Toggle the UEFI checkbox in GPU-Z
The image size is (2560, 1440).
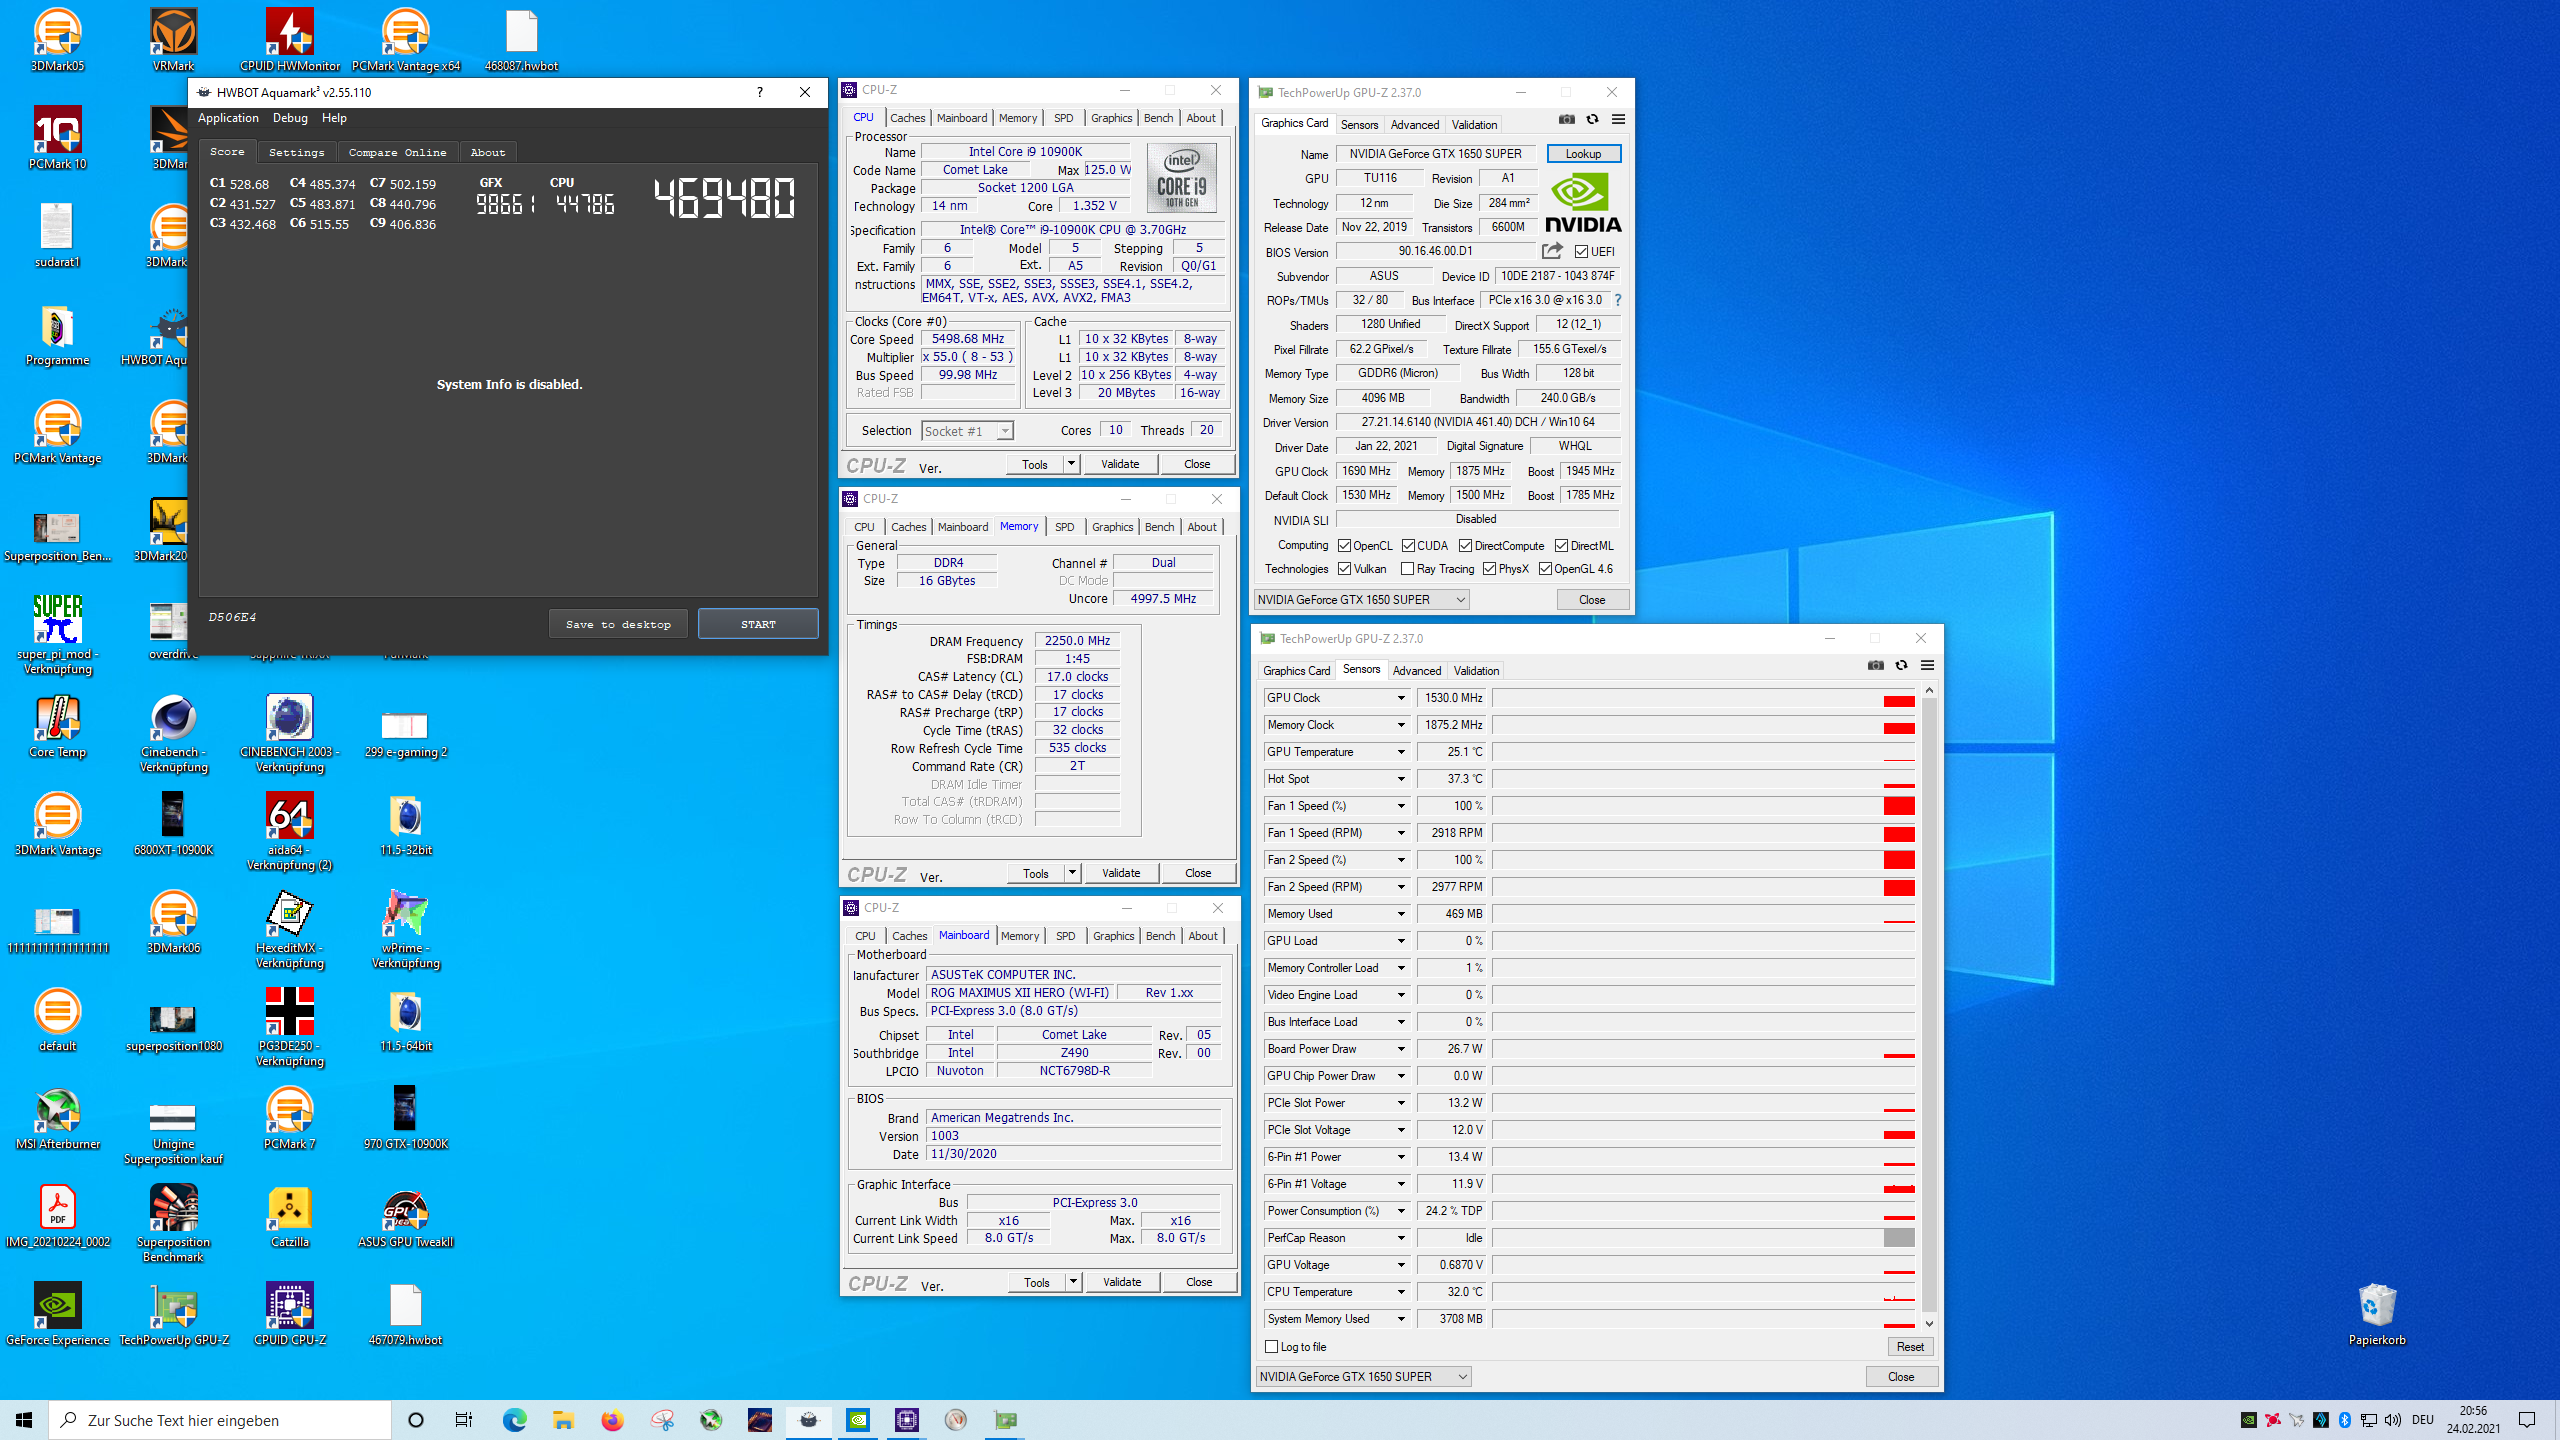click(1581, 252)
